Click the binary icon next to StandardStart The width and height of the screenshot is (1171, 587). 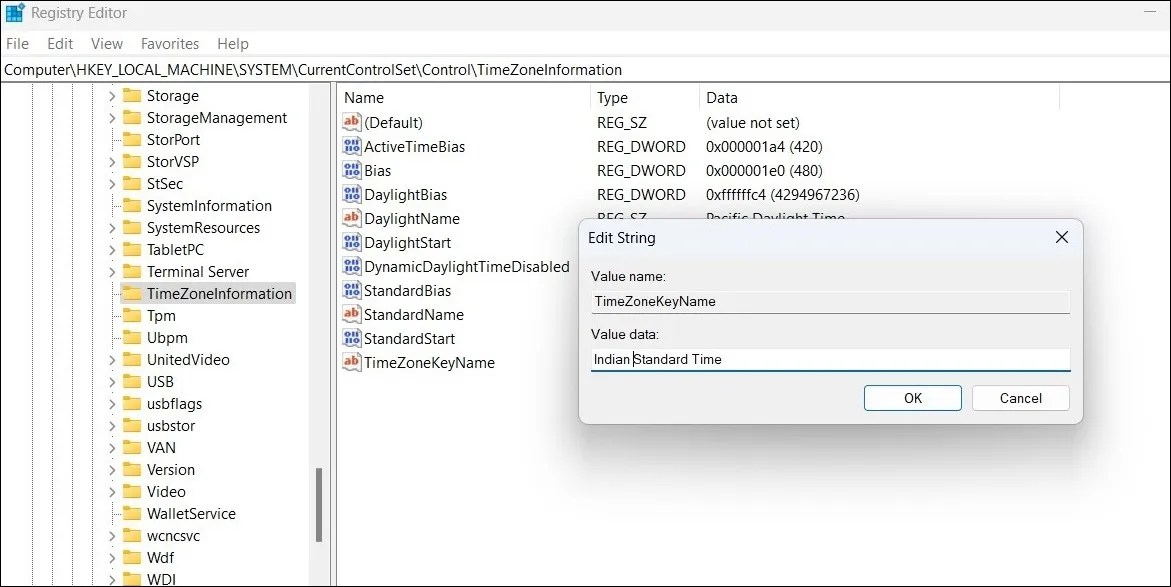click(x=350, y=338)
